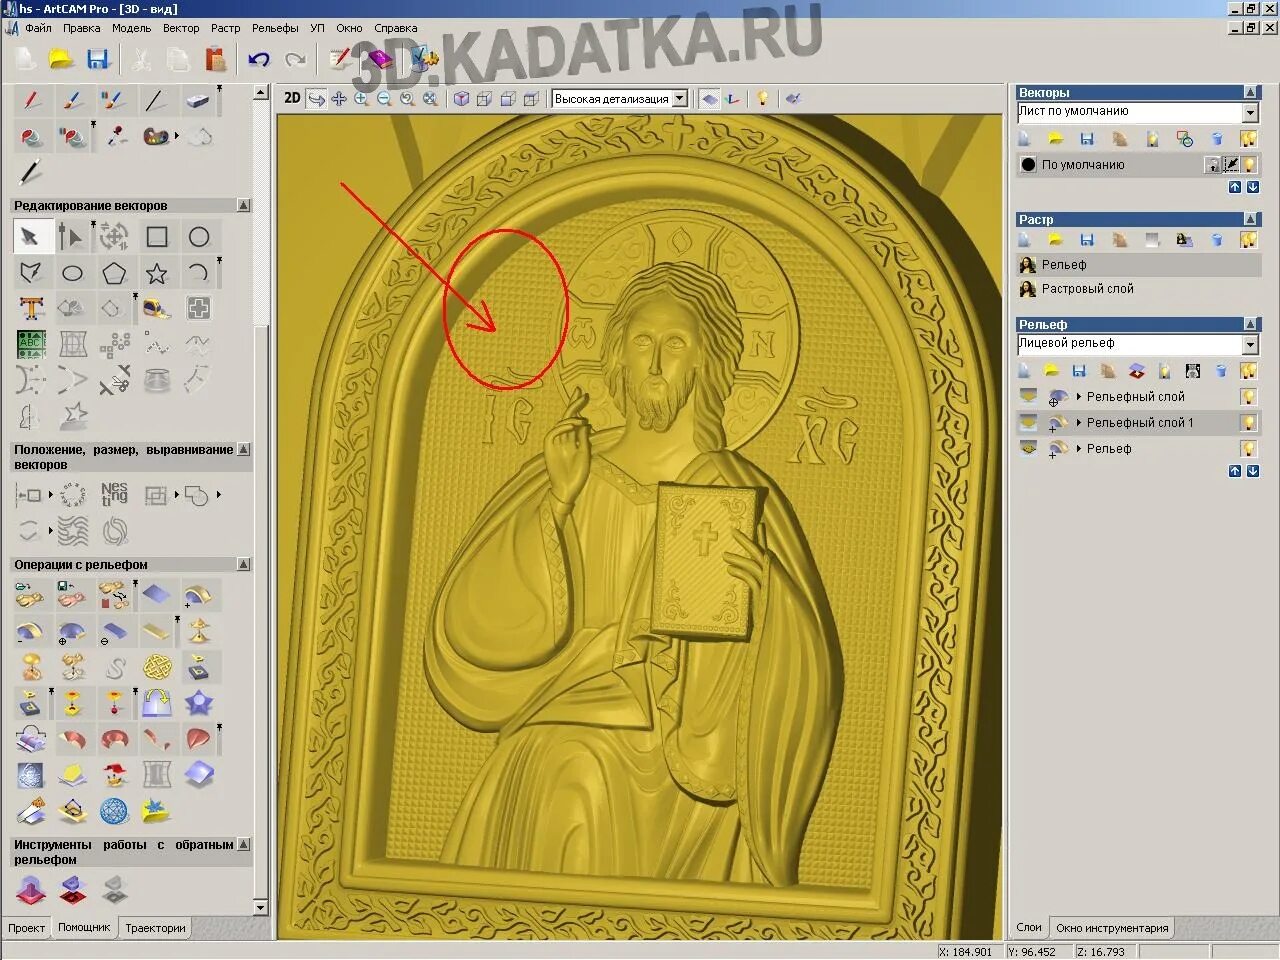Click the isometric view cube icon
1280x960 pixels.
click(x=461, y=99)
